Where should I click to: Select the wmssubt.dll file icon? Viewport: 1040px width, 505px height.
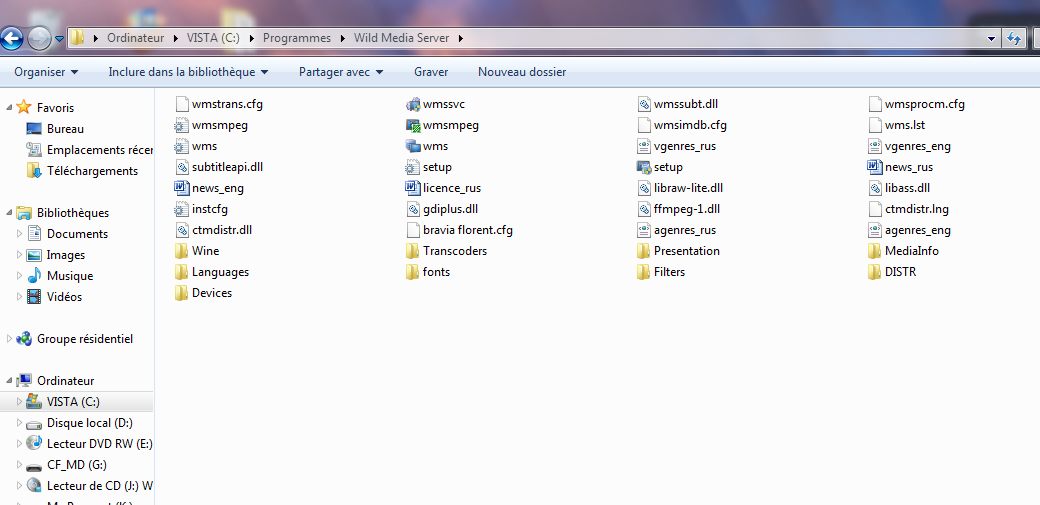coord(644,104)
